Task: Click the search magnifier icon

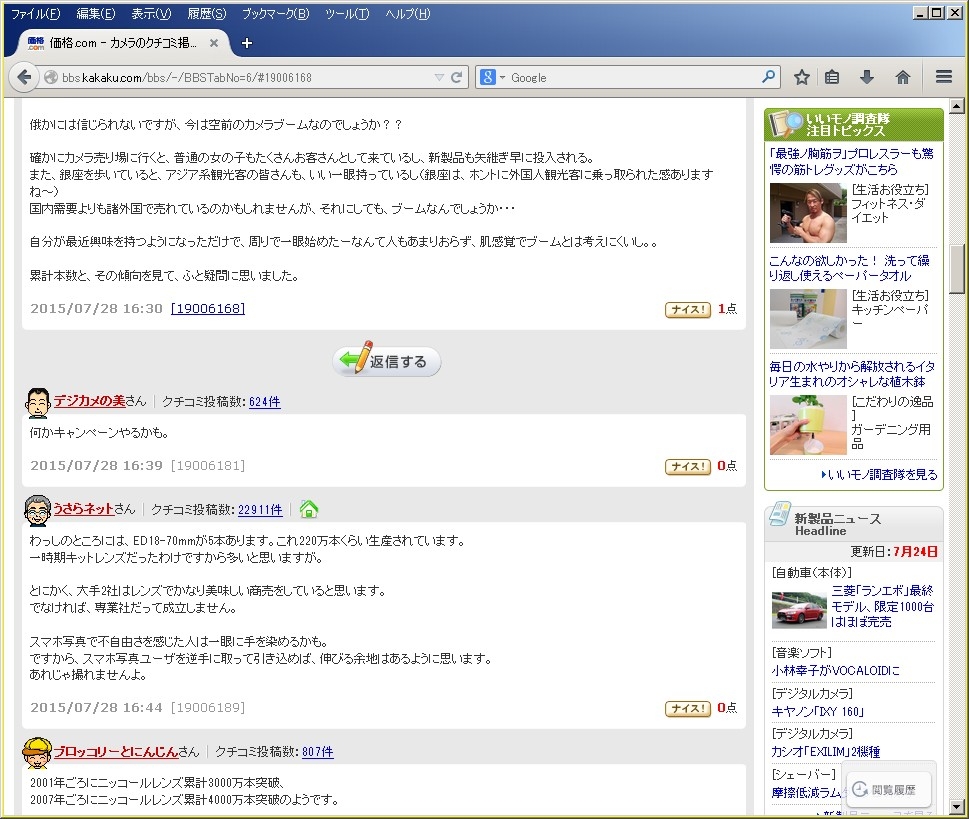Action: (x=768, y=77)
